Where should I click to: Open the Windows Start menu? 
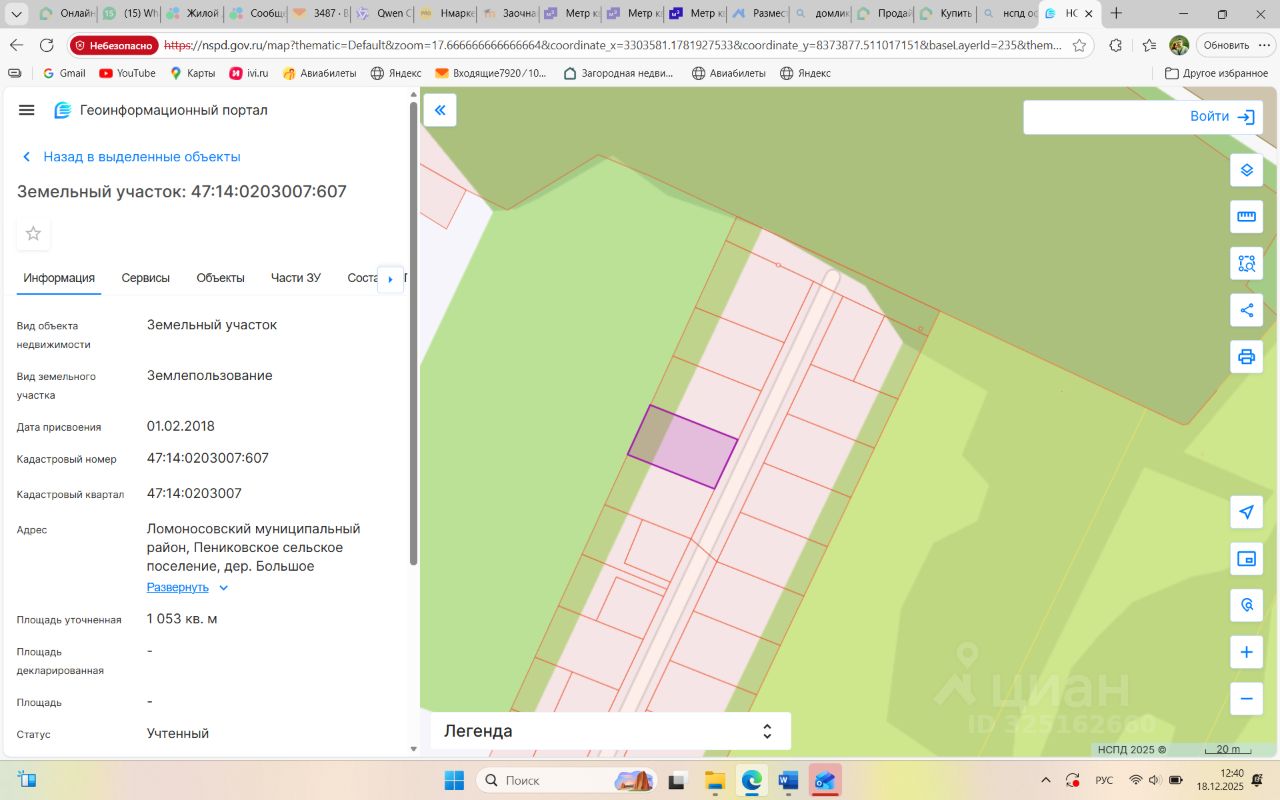454,780
